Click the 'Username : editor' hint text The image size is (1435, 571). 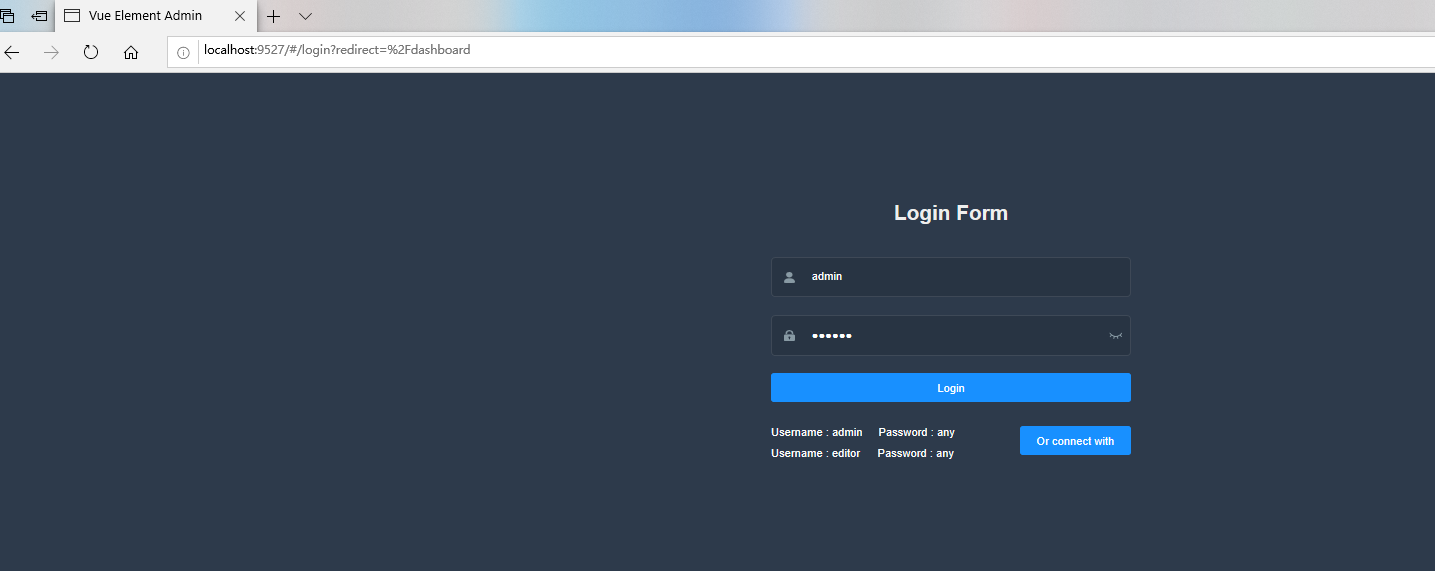pyautogui.click(x=815, y=453)
